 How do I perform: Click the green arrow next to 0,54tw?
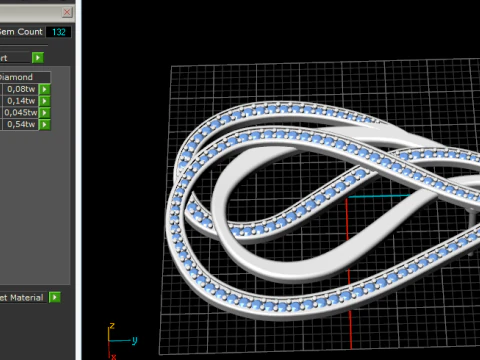(x=45, y=124)
